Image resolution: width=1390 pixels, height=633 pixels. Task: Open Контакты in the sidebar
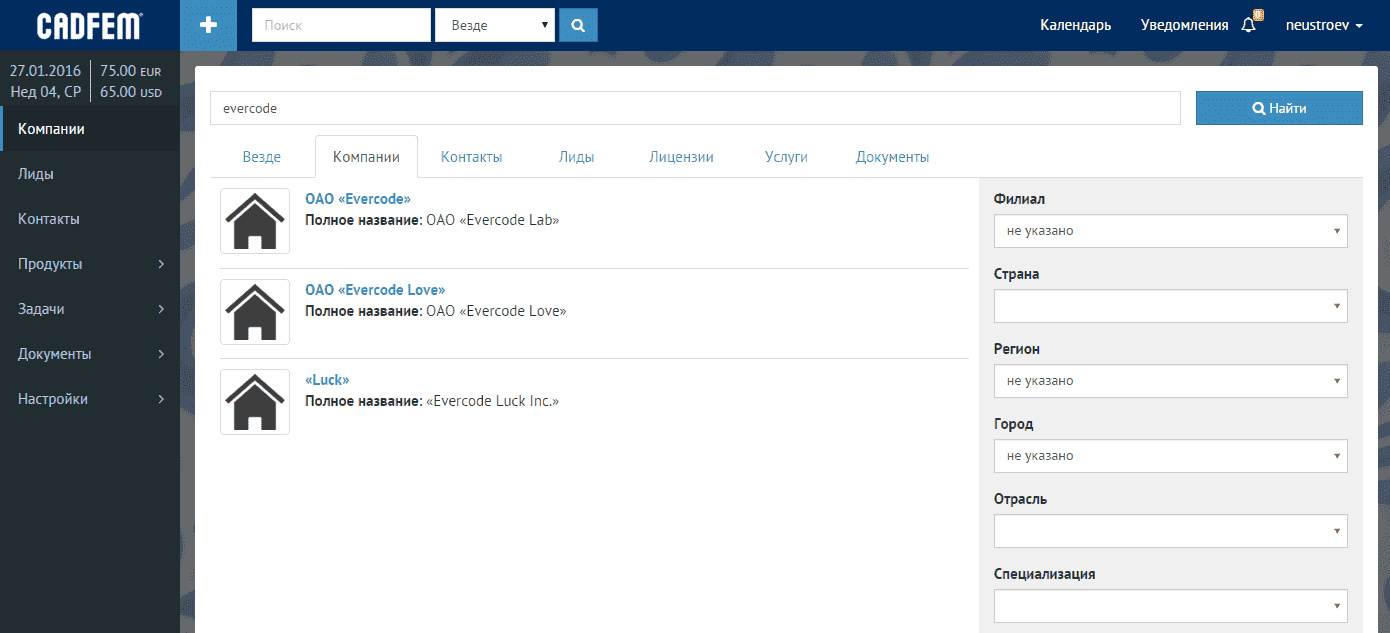tap(90, 219)
